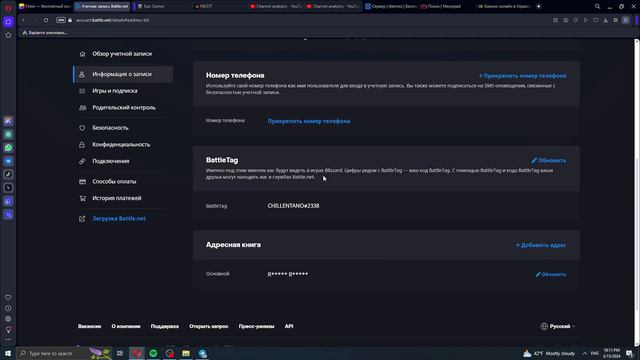Click card icon beside Способы оплаты

click(82, 182)
